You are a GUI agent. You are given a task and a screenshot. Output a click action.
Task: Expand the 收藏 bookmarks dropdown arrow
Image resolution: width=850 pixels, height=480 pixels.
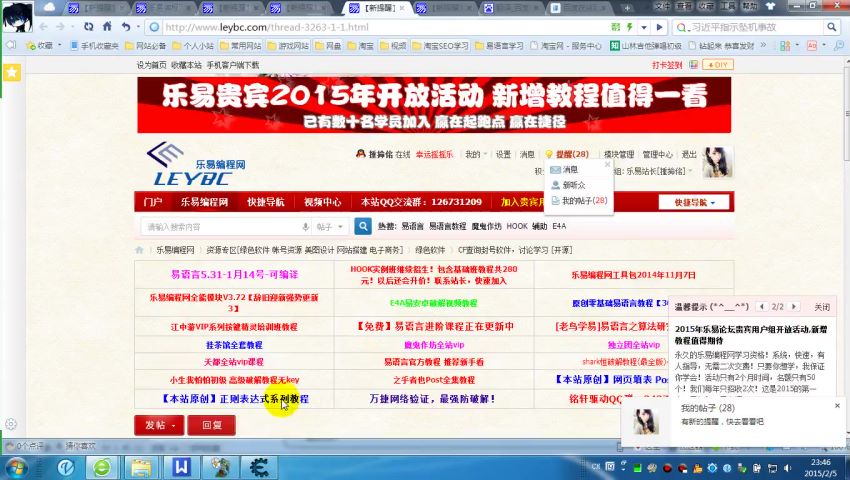pos(59,45)
